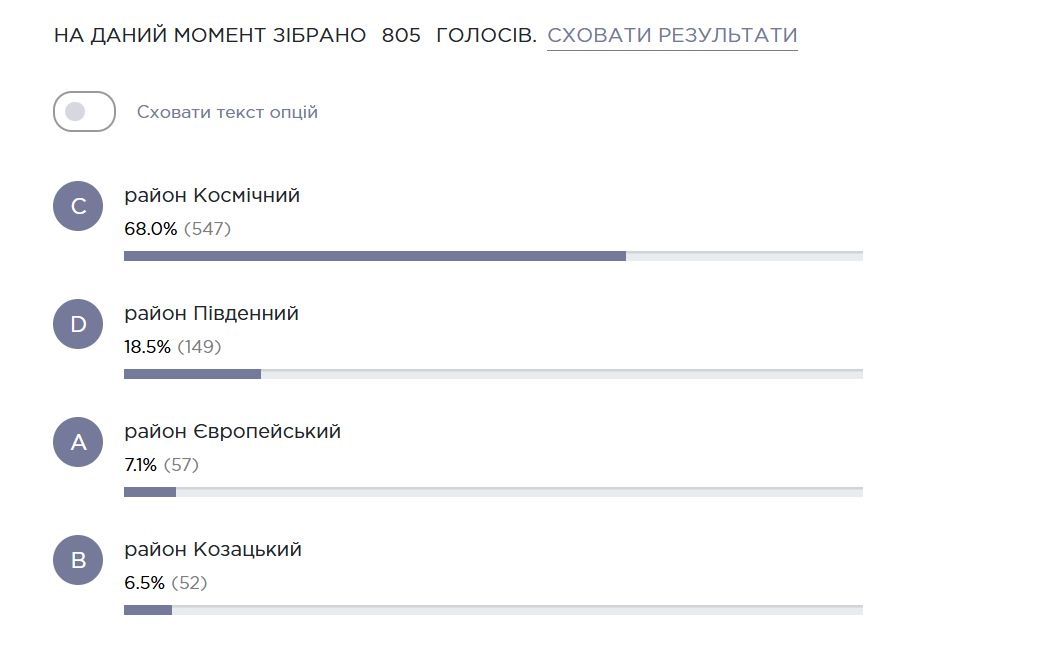Select the 'район Південний' option text

[211, 313]
